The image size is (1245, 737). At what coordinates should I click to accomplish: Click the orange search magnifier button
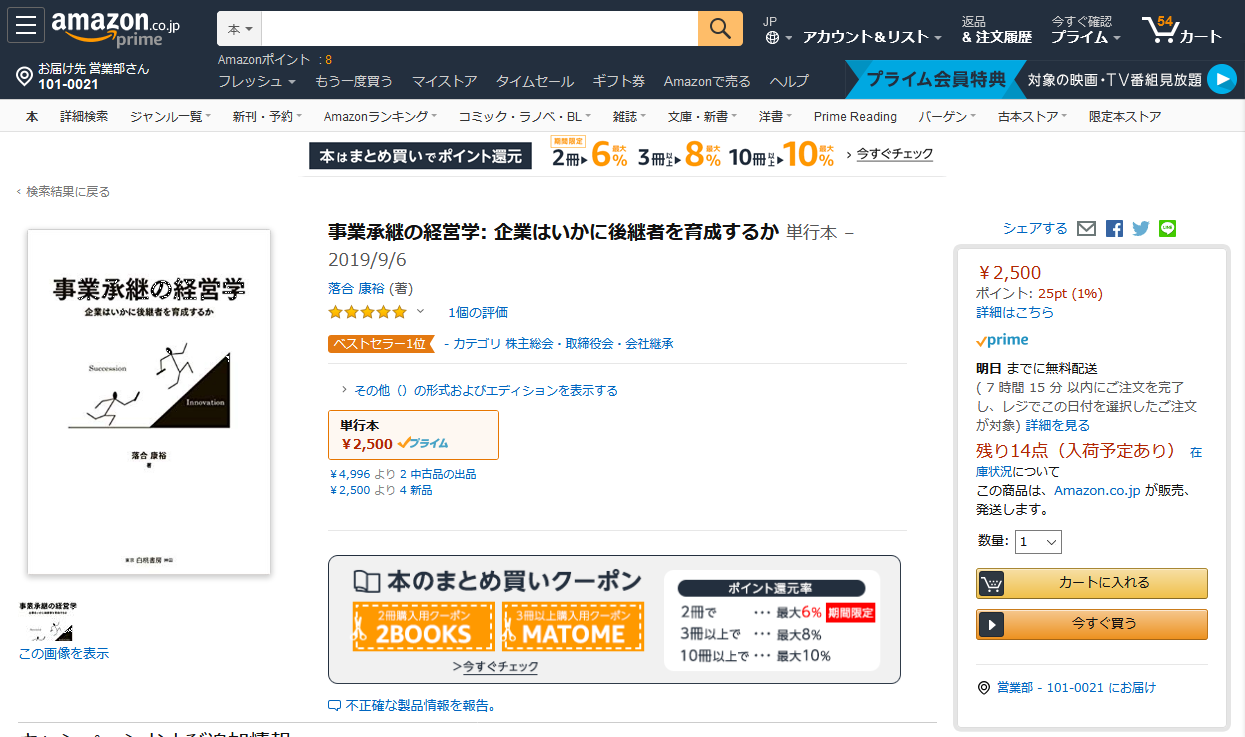tap(720, 29)
